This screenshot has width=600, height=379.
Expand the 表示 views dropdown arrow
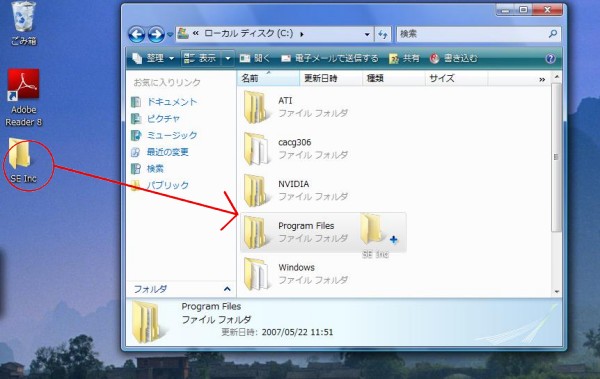tap(228, 58)
